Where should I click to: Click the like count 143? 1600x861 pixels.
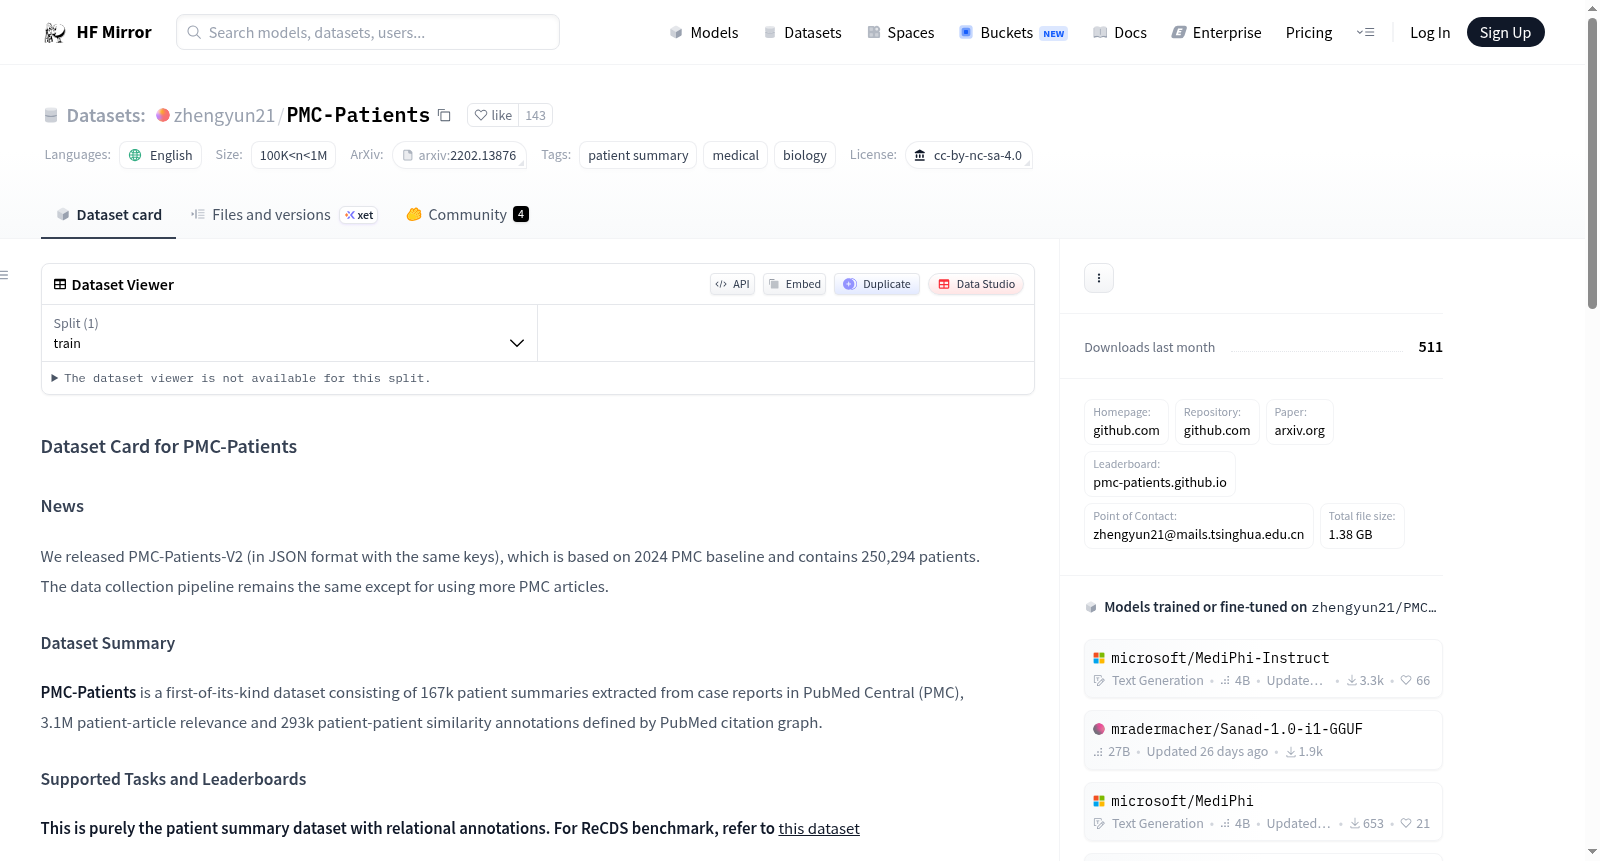pyautogui.click(x=536, y=116)
